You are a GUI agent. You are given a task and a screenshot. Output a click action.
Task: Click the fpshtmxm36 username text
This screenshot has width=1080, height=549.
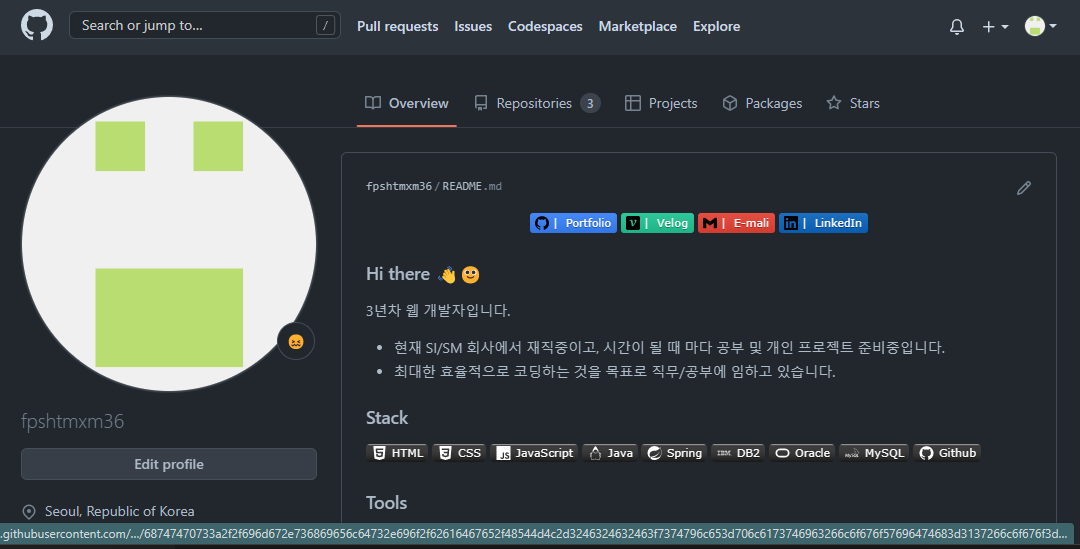click(x=72, y=422)
